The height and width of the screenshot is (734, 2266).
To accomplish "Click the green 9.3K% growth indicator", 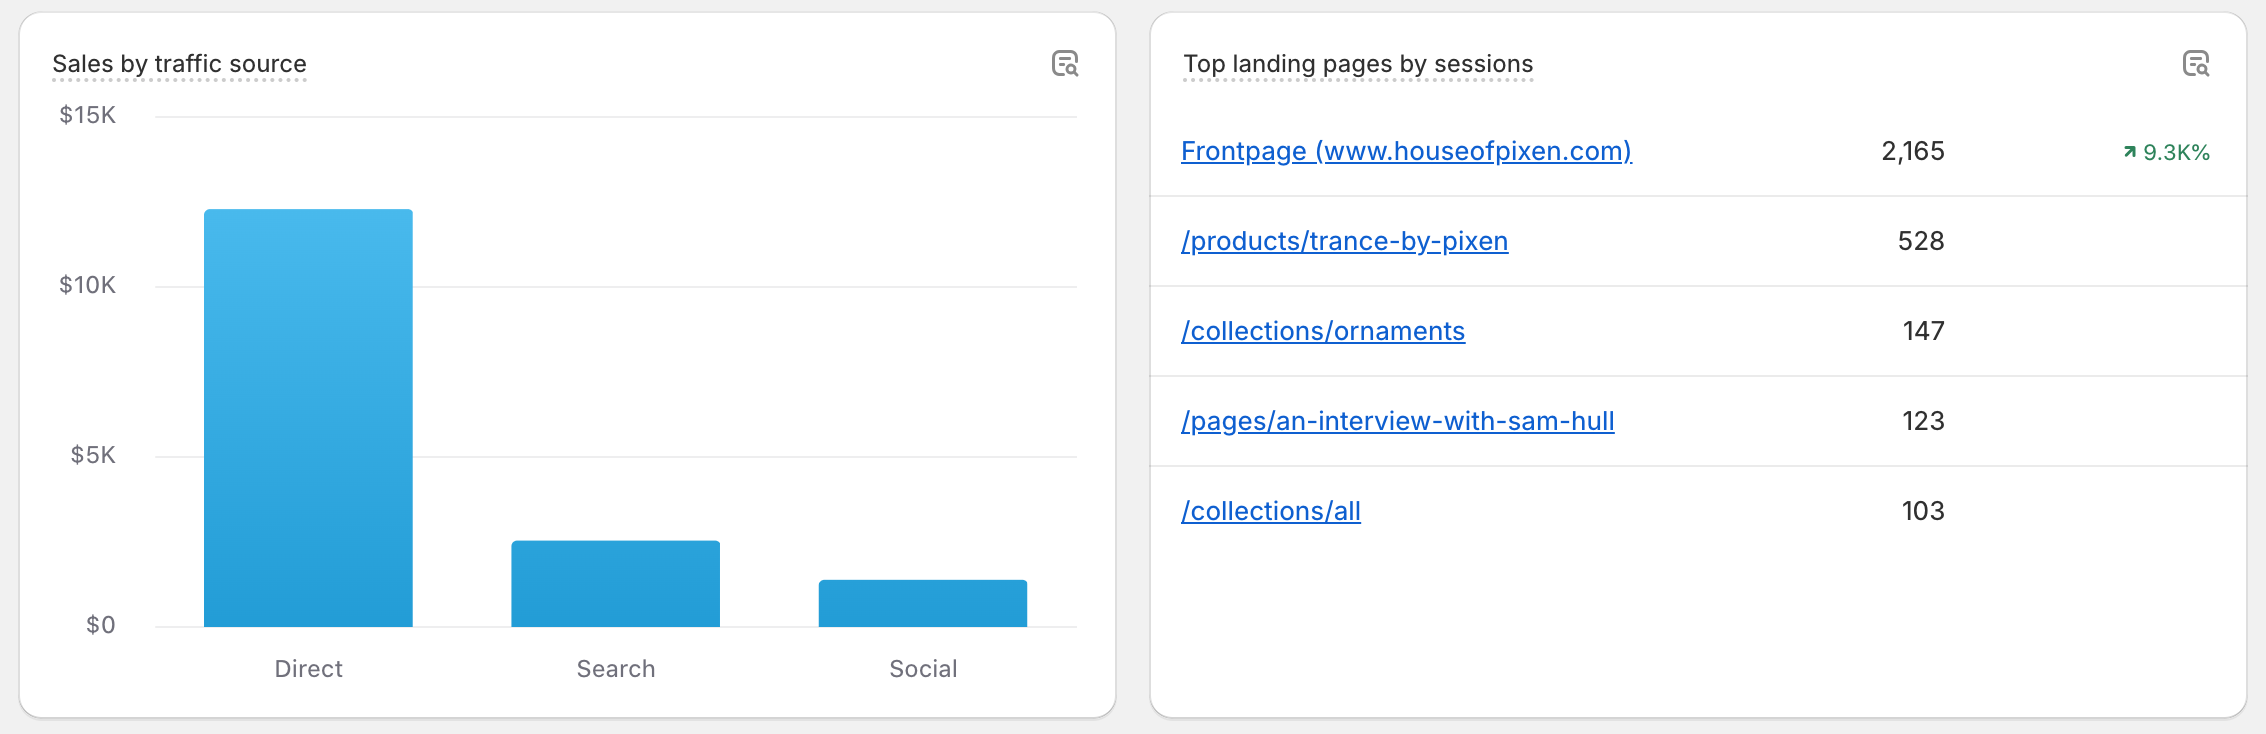I will (x=2166, y=152).
